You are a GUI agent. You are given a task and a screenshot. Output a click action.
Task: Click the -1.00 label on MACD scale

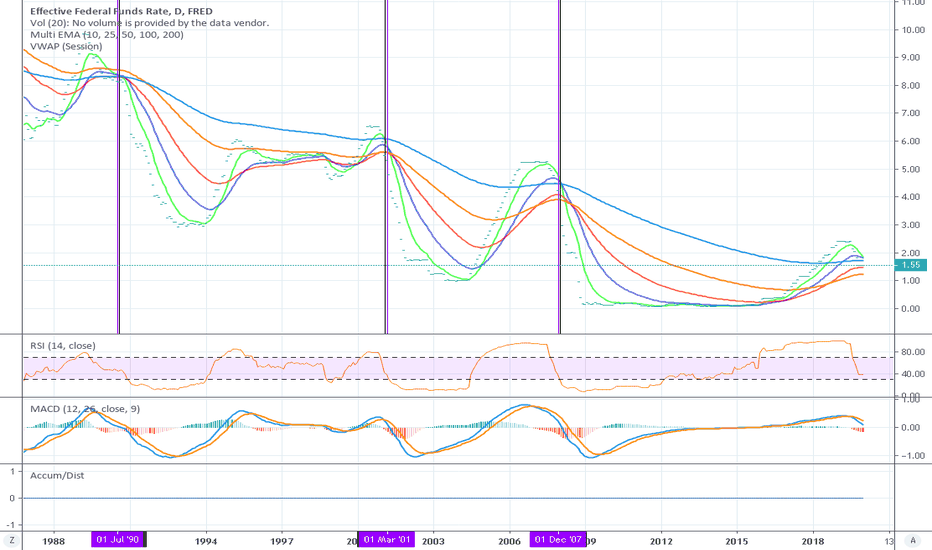pyautogui.click(x=911, y=456)
